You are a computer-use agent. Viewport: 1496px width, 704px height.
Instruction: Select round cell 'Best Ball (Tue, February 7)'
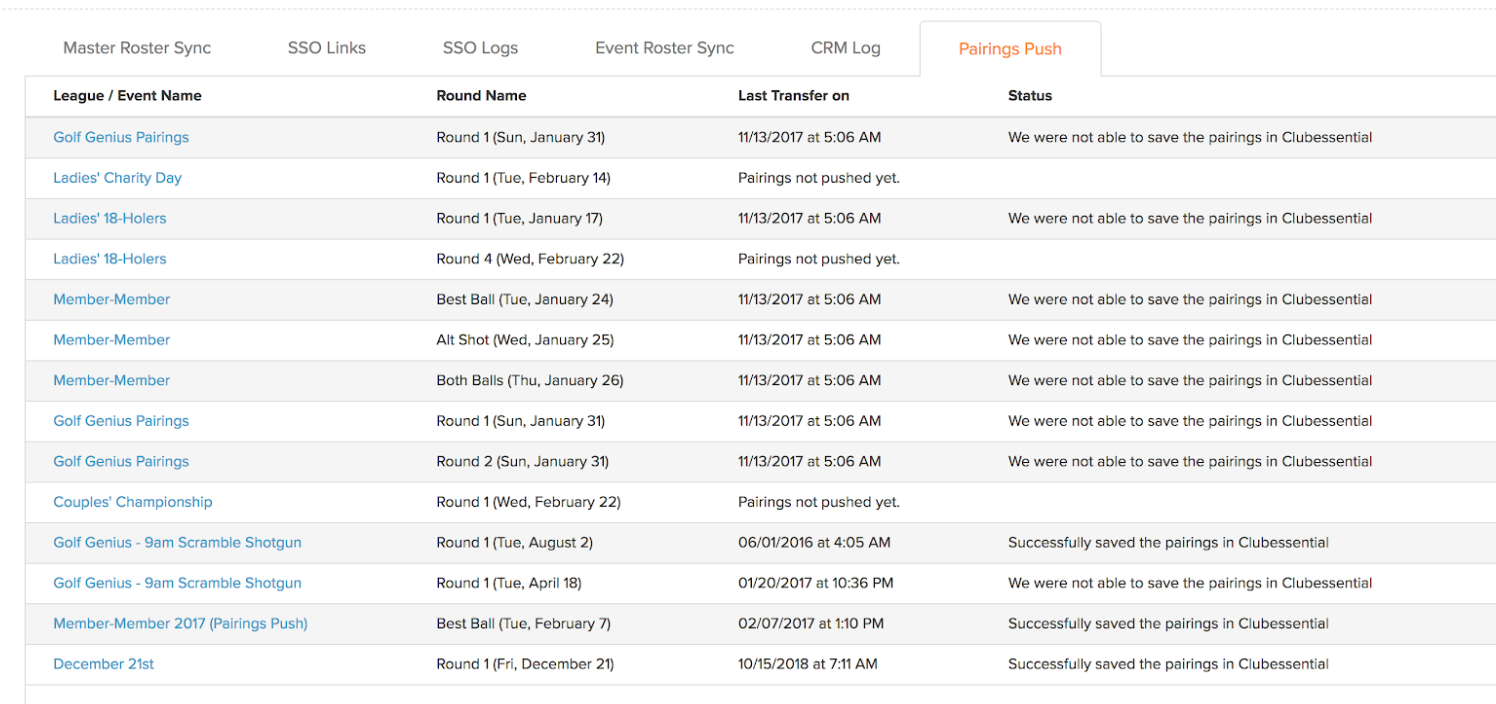[x=523, y=624]
